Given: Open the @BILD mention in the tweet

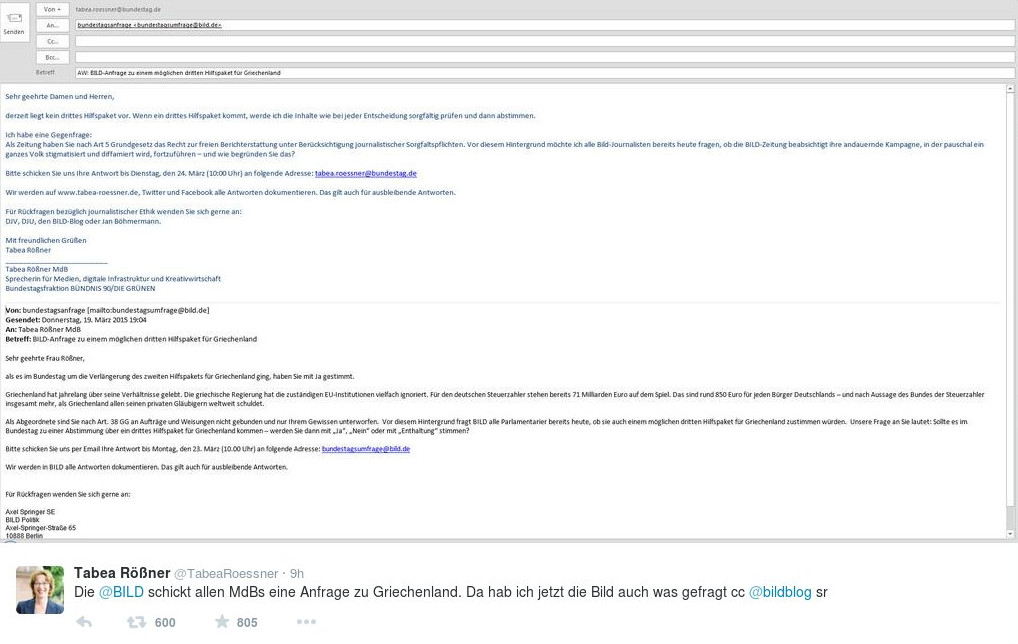Looking at the screenshot, I should click(121, 592).
